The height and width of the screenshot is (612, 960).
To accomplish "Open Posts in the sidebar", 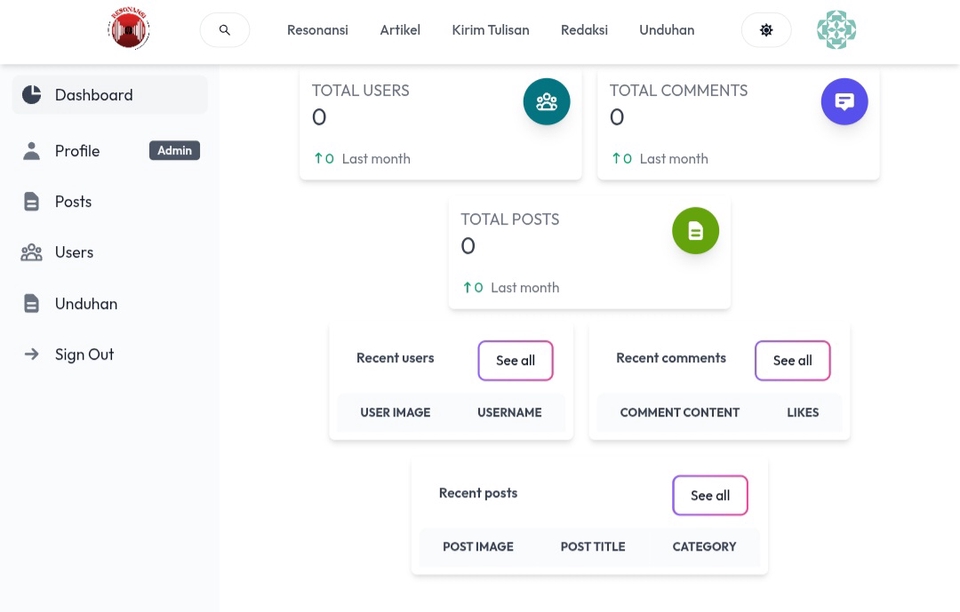I will pyautogui.click(x=73, y=202).
